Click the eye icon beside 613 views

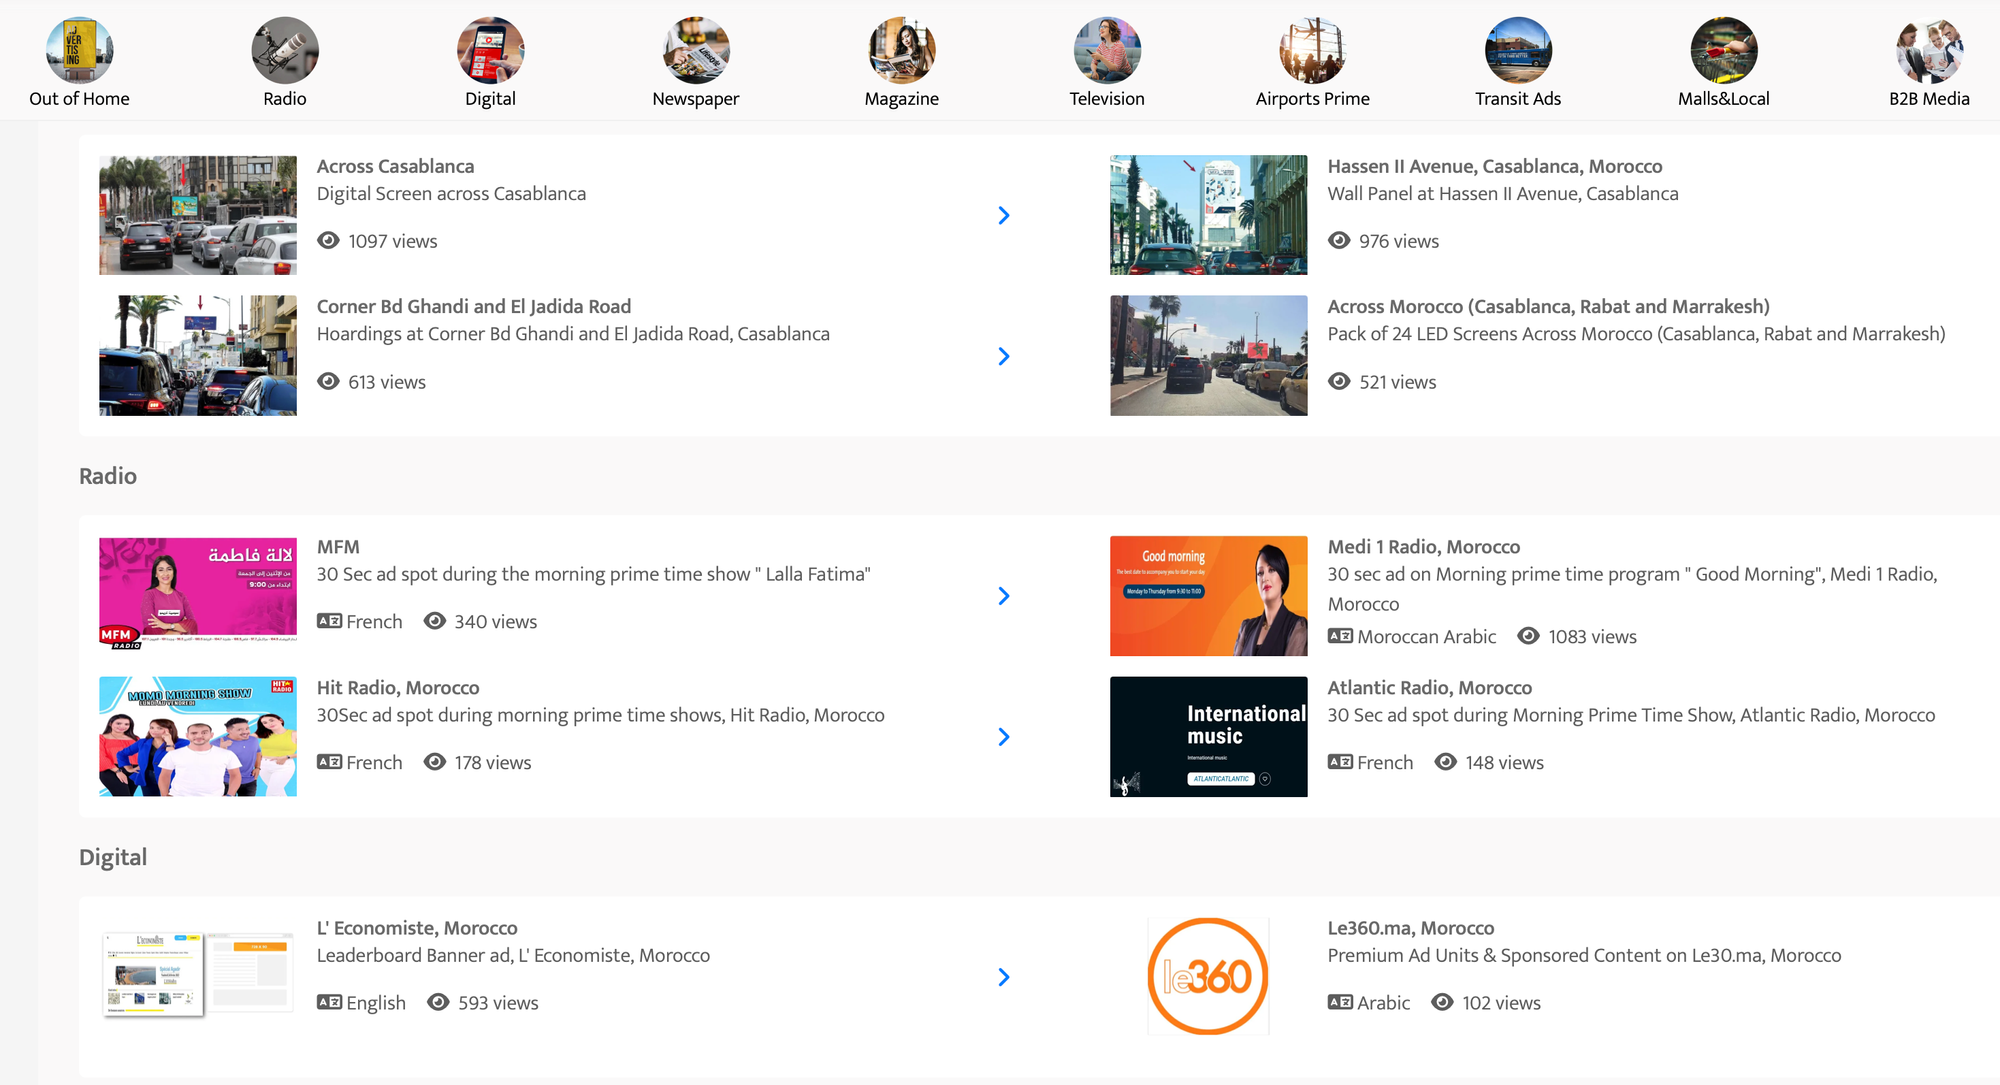[x=328, y=381]
